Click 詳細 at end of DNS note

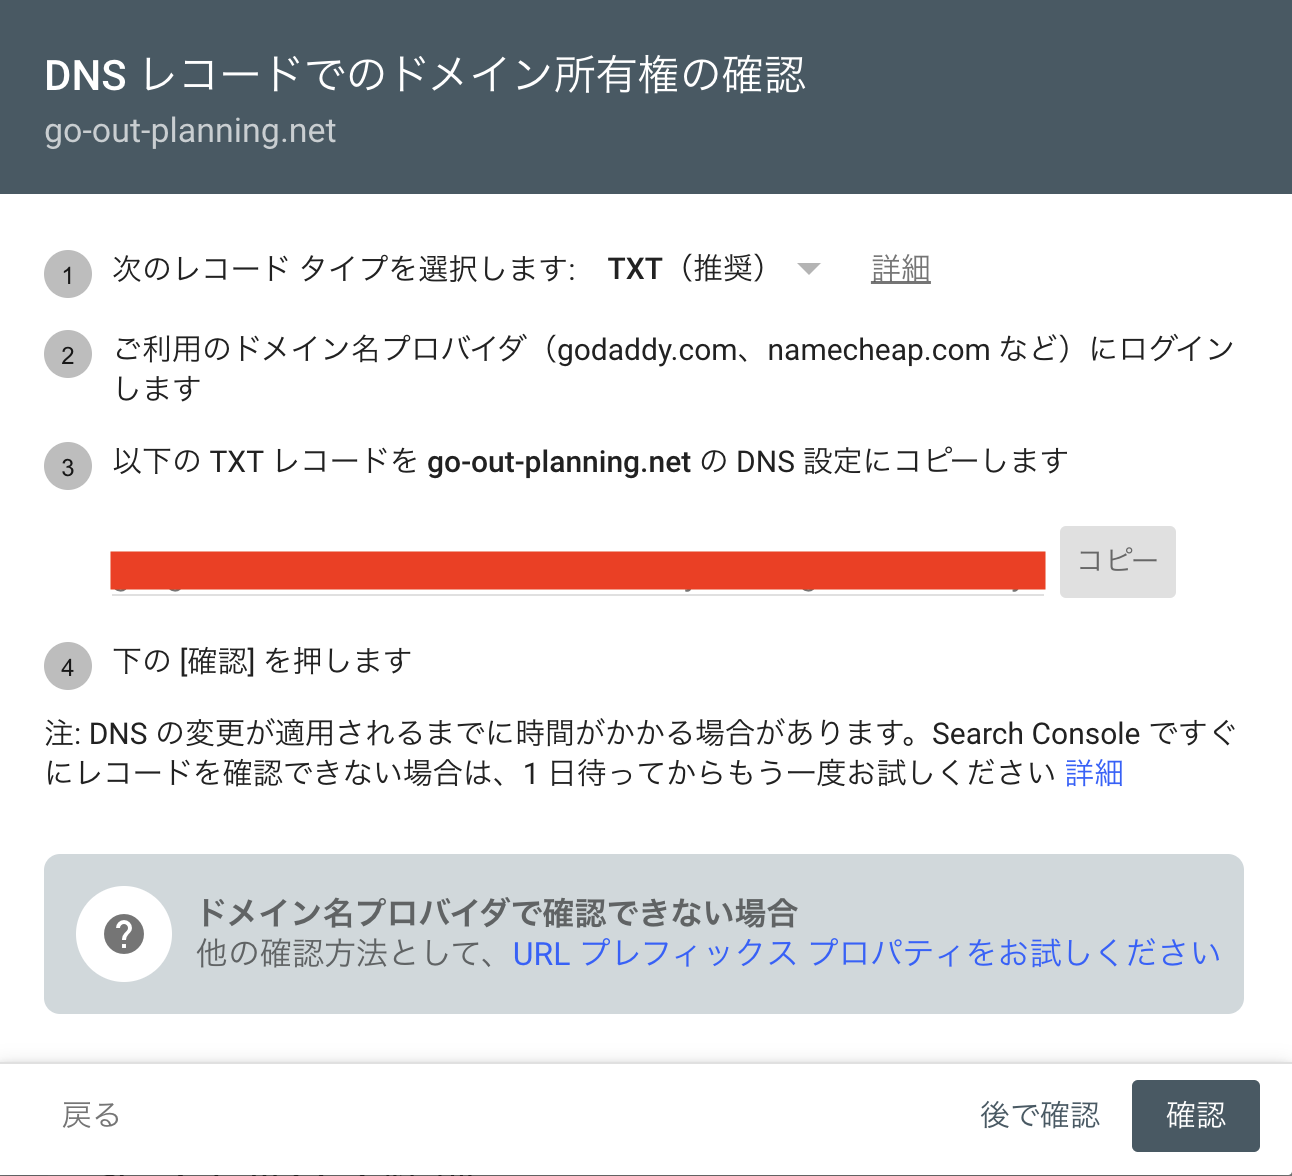click(1094, 773)
